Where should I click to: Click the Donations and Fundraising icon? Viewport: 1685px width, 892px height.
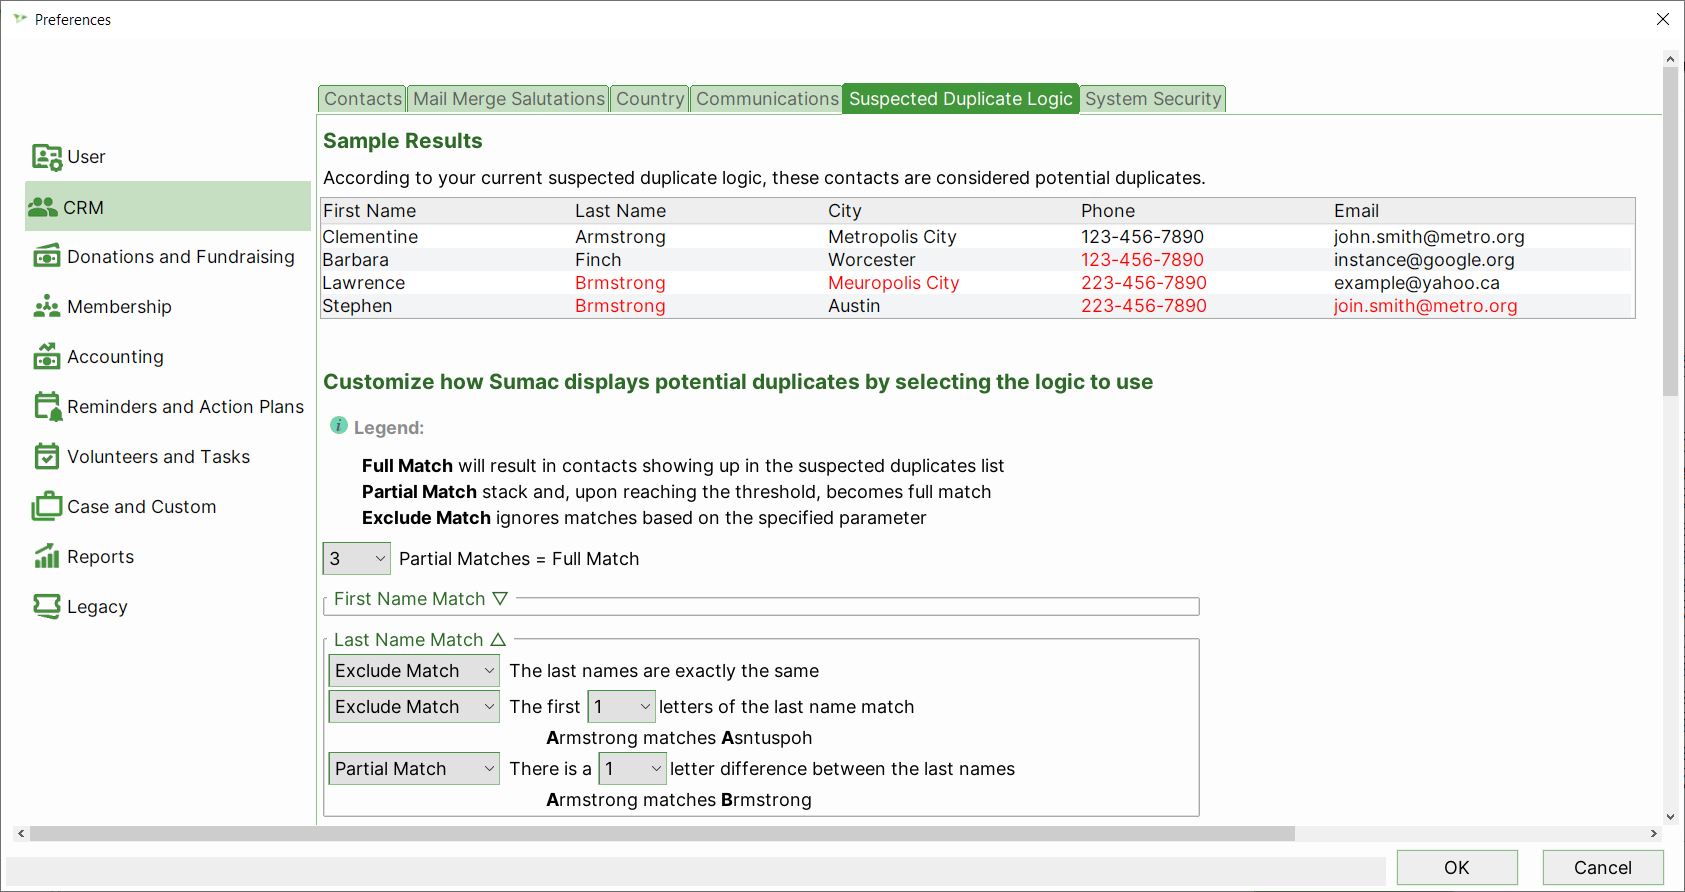coord(47,257)
